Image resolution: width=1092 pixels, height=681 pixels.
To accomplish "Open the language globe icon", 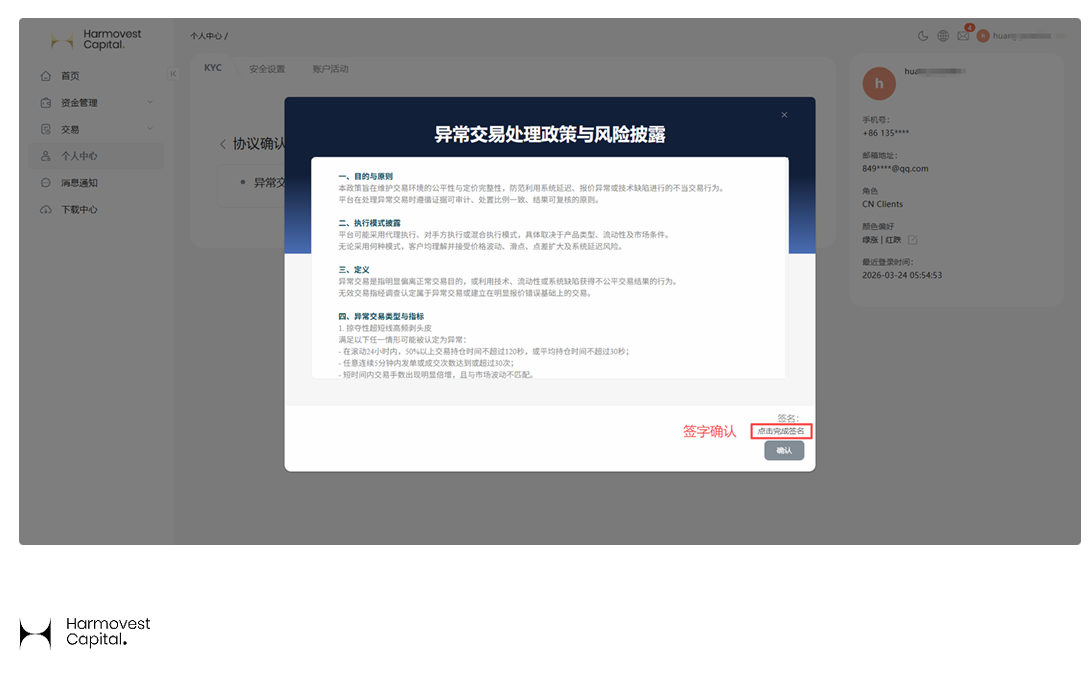I will (943, 36).
